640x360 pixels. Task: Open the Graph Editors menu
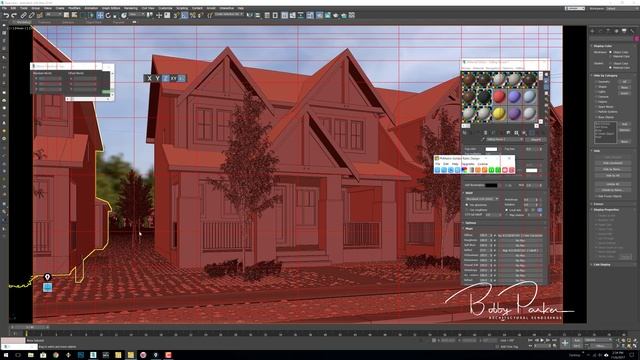tap(111, 8)
